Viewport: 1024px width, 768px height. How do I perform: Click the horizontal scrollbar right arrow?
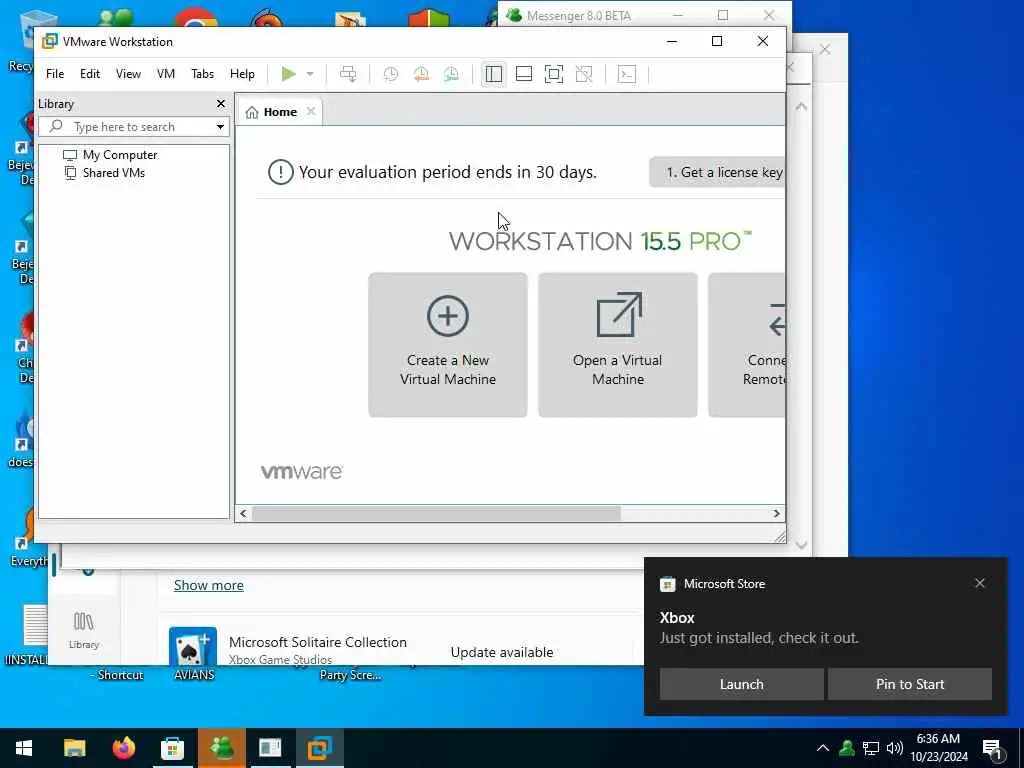[x=776, y=514]
